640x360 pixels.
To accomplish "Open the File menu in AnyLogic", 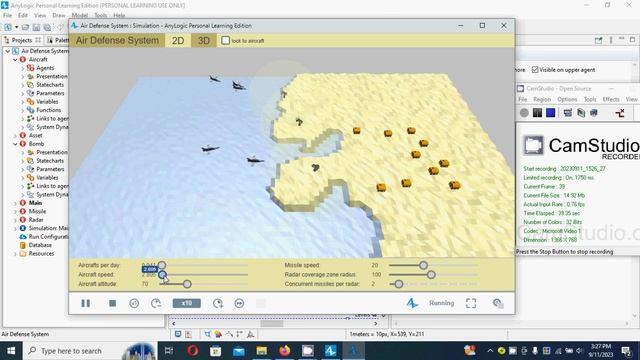I will pyautogui.click(x=7, y=16).
